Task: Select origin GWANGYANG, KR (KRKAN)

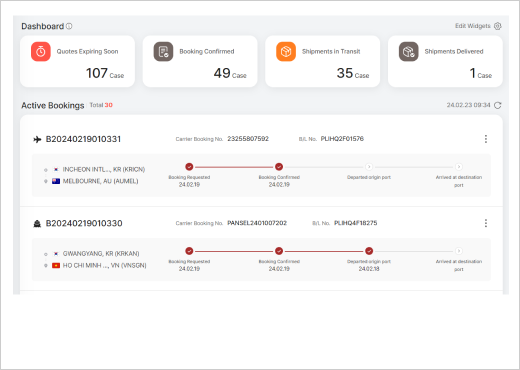Action: [101, 254]
